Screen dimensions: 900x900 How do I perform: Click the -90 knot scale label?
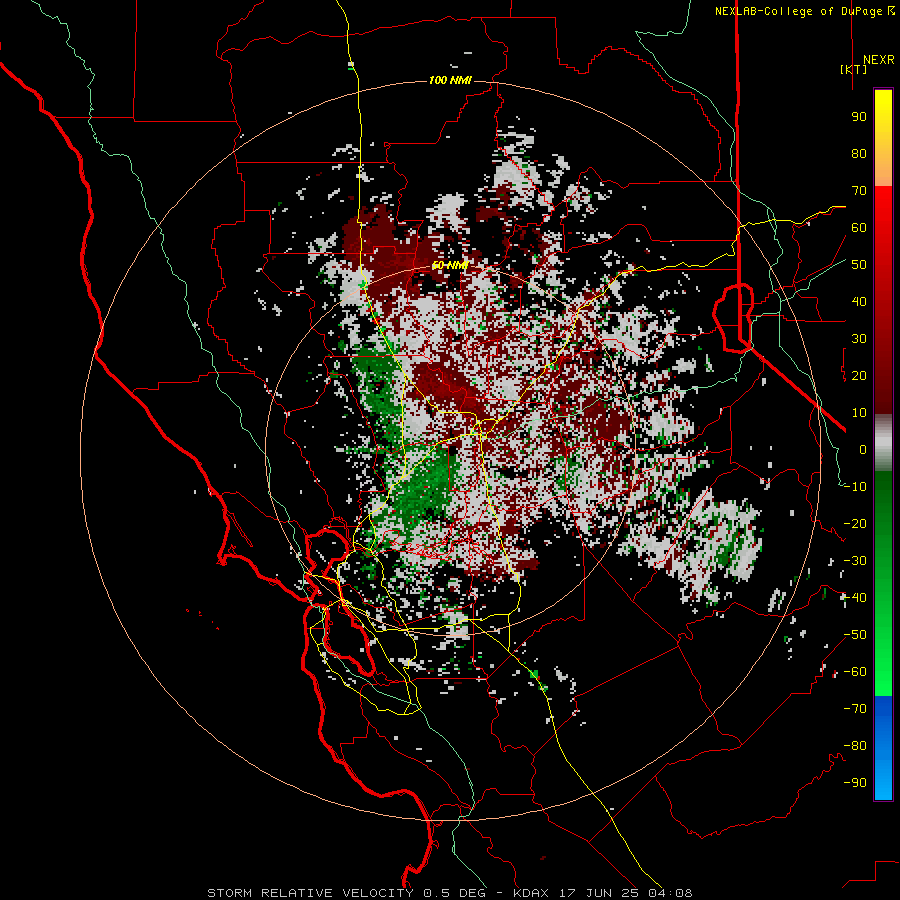[855, 783]
